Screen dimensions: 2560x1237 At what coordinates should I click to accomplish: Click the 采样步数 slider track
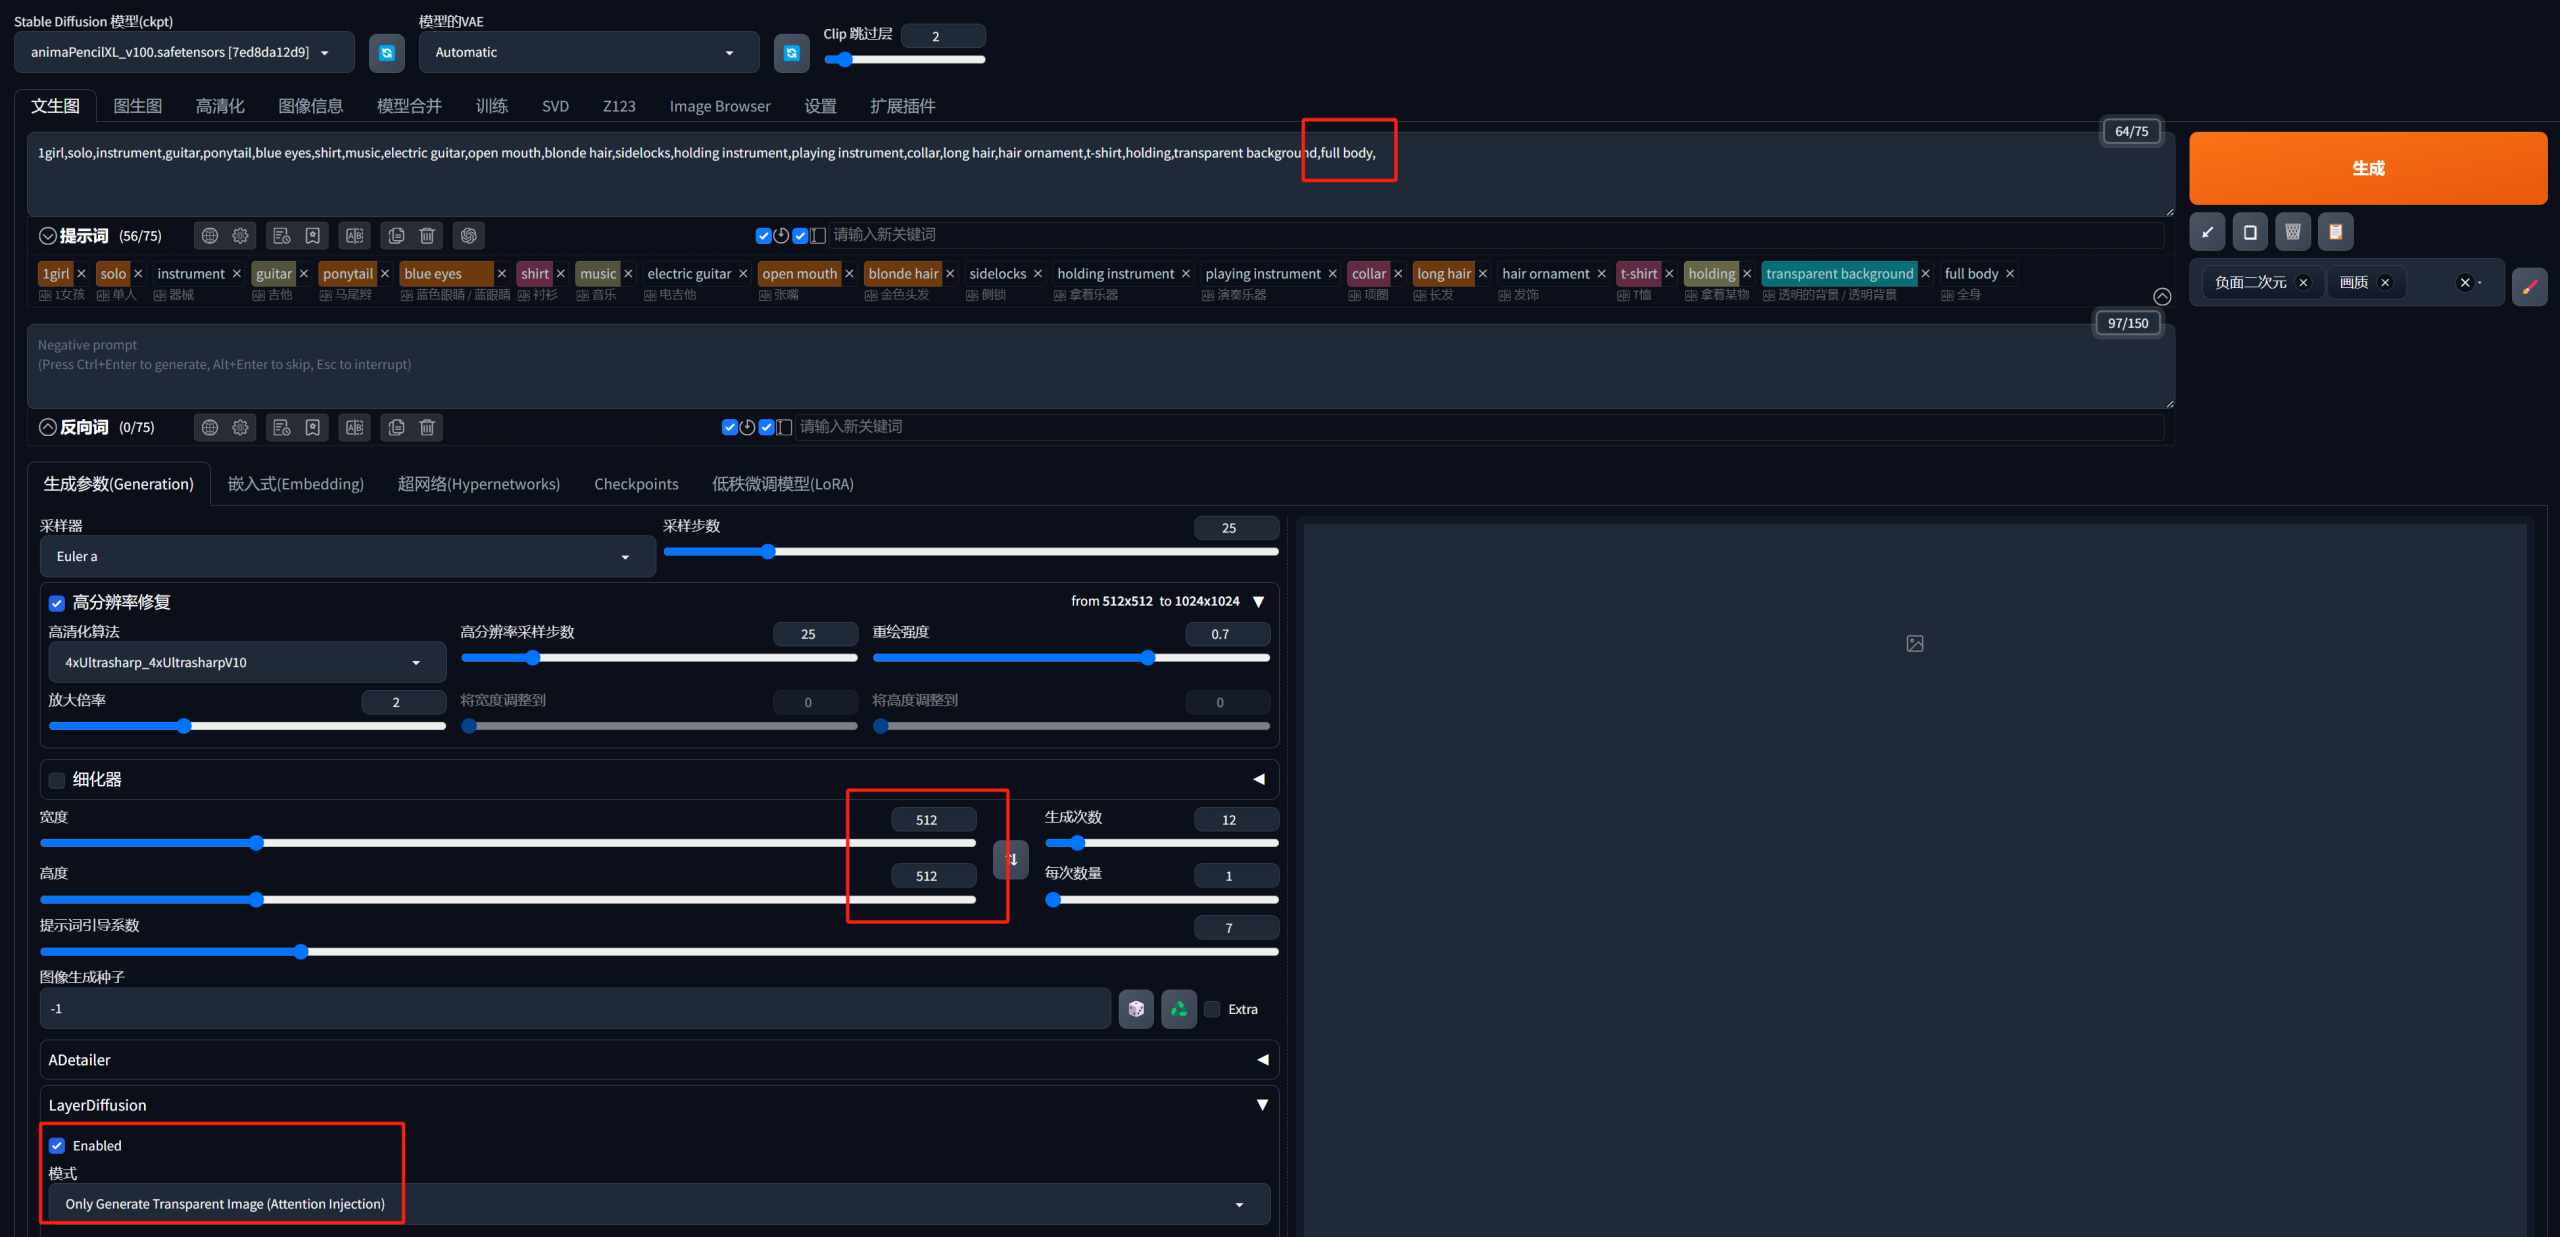970,552
